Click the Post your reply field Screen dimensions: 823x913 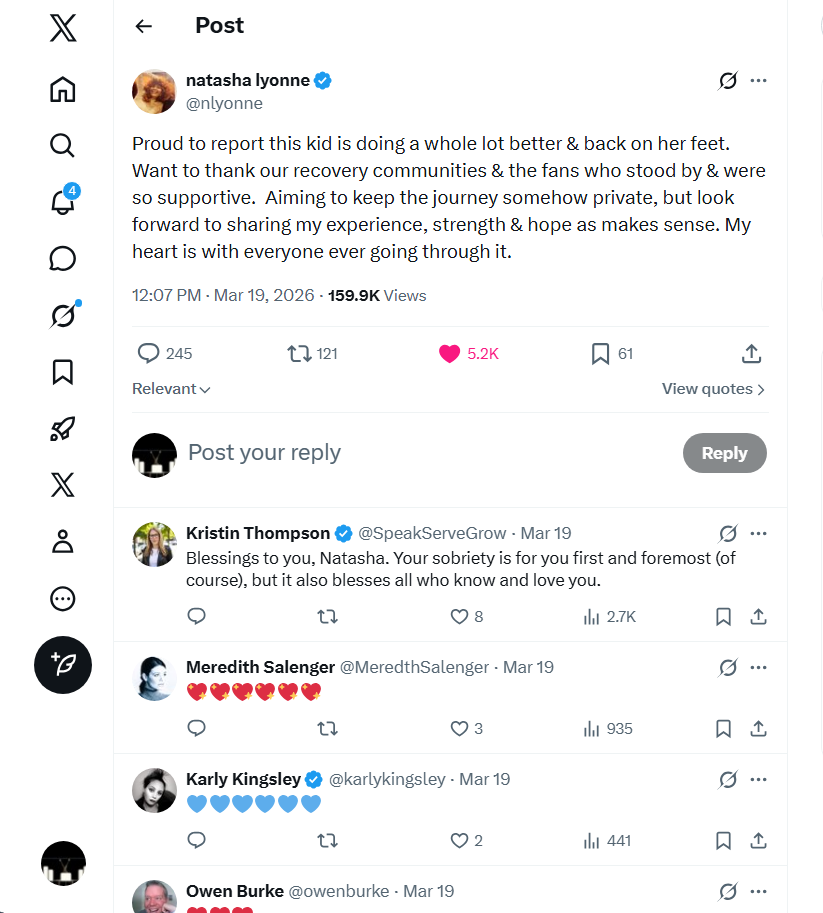[400, 453]
